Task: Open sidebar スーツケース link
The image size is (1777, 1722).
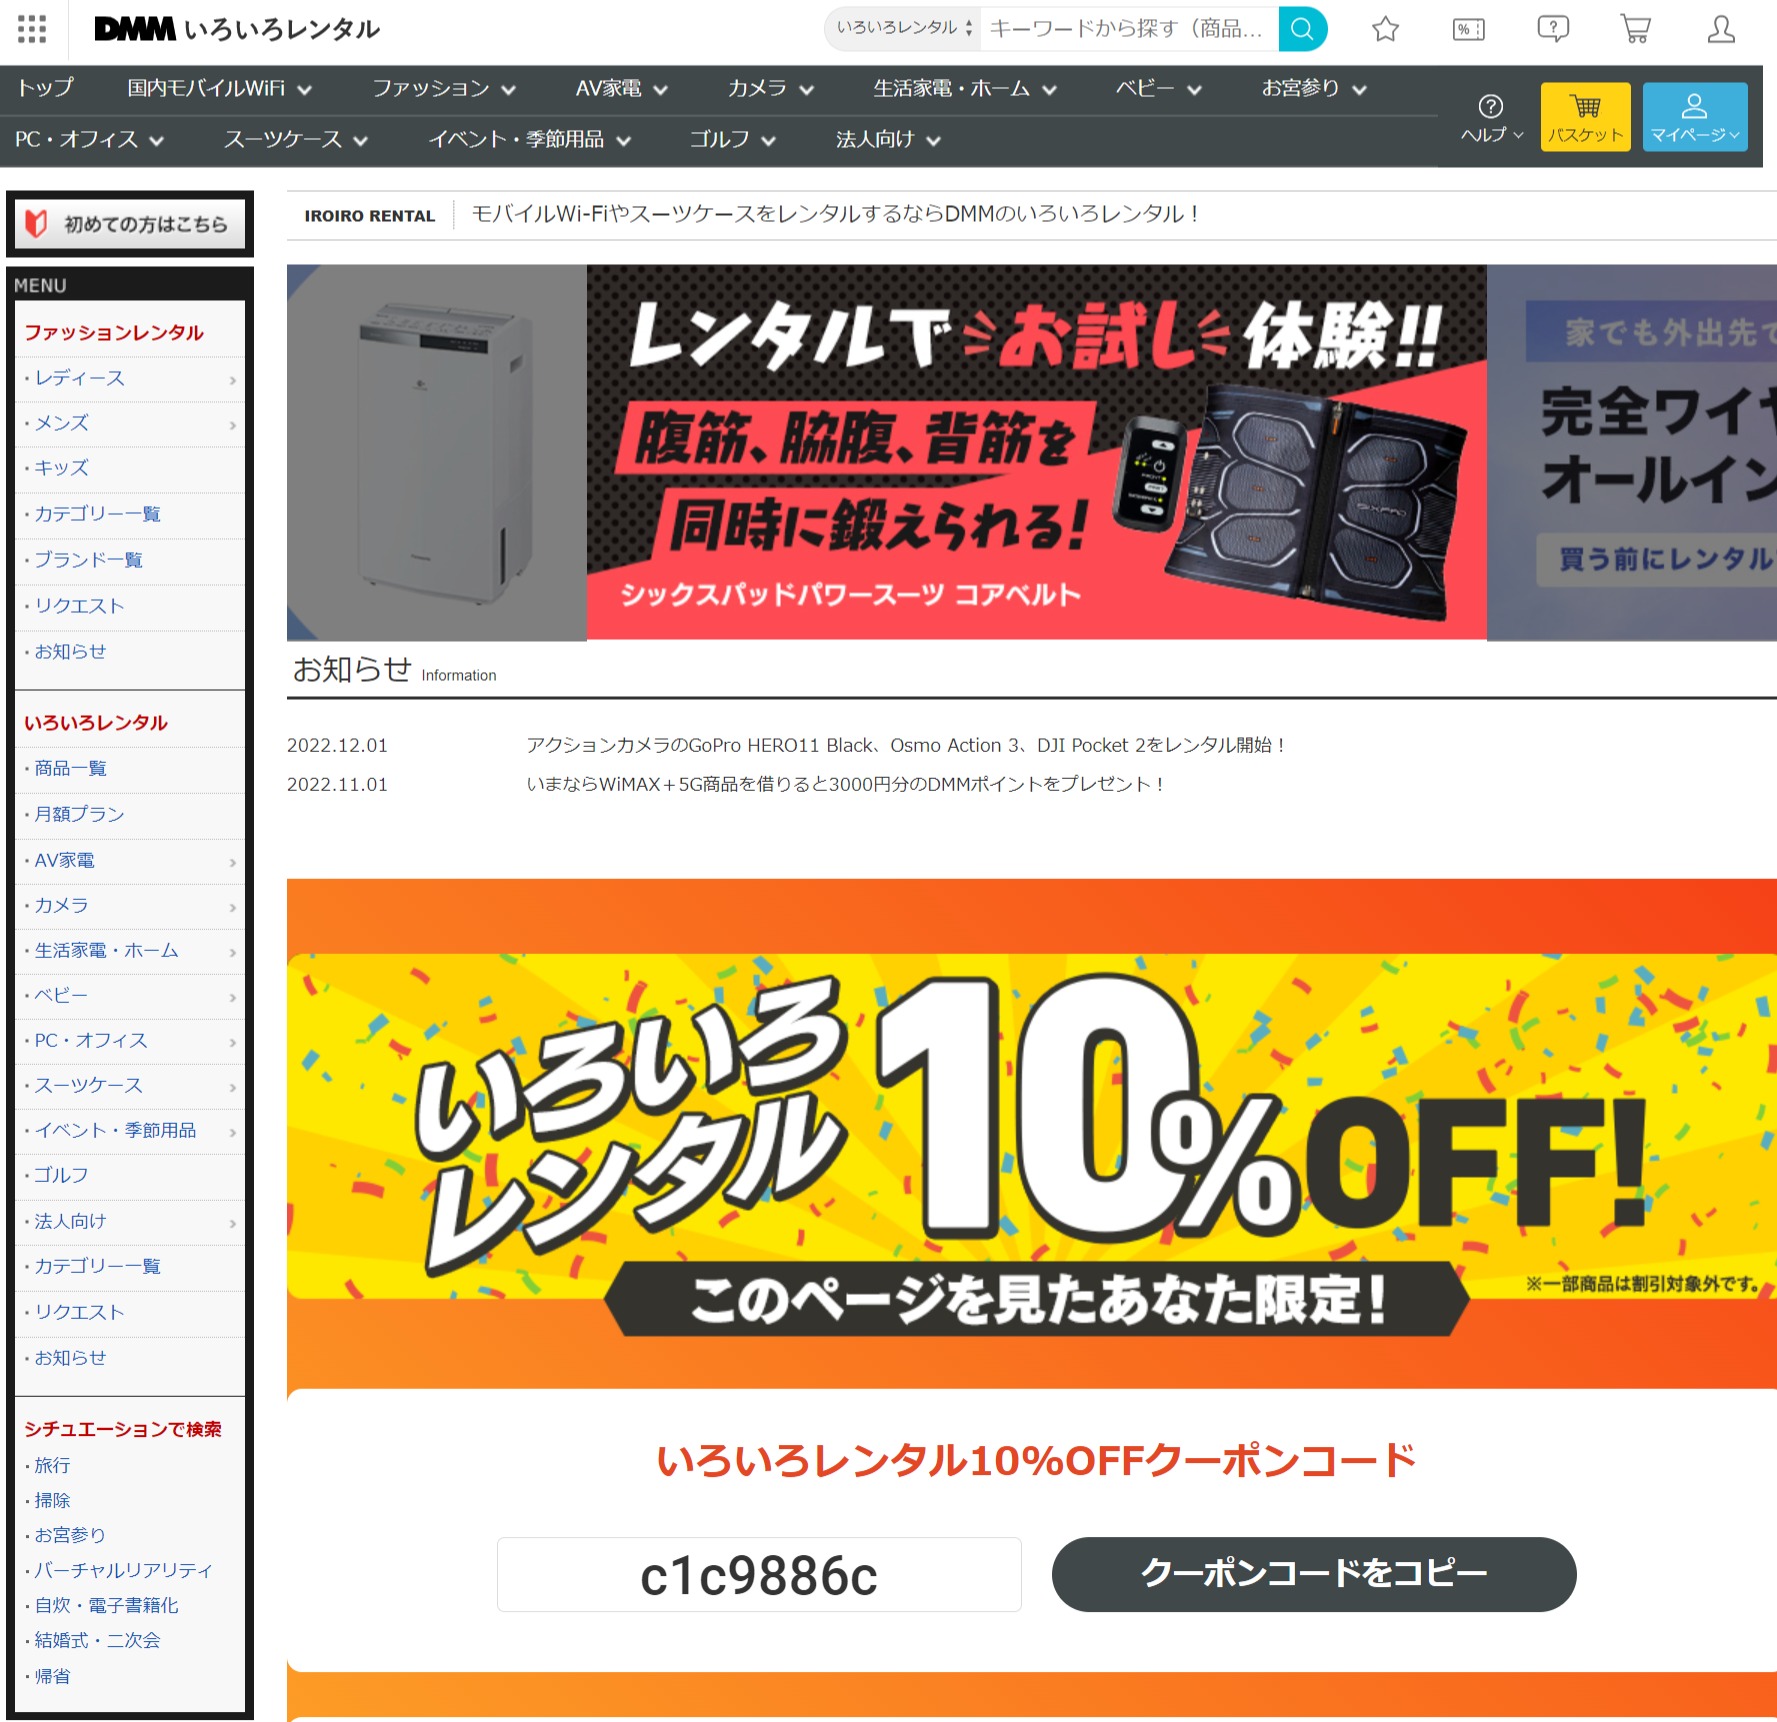Action: coord(130,1086)
